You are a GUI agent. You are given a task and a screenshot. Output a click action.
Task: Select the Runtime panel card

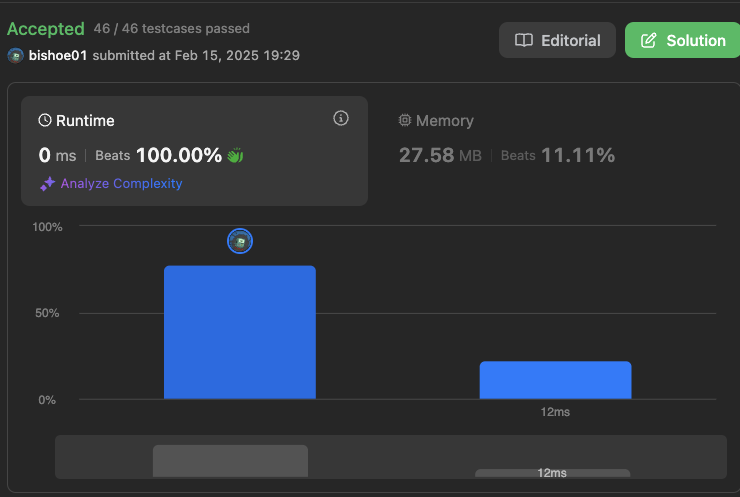point(194,151)
